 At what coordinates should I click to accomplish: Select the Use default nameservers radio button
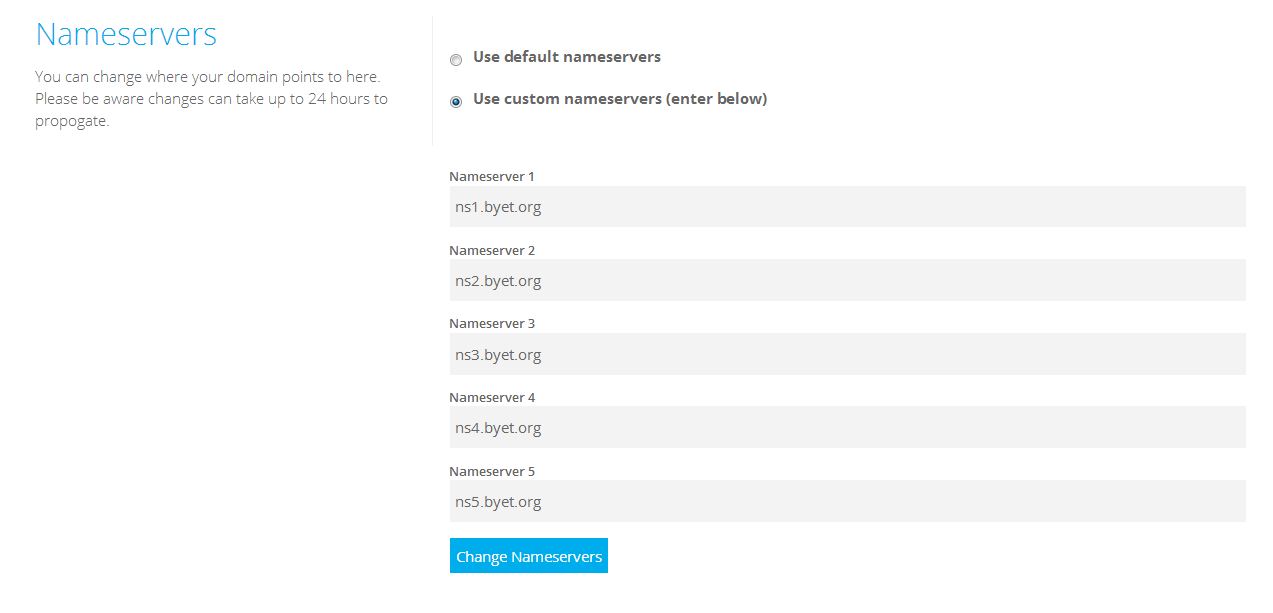[456, 60]
